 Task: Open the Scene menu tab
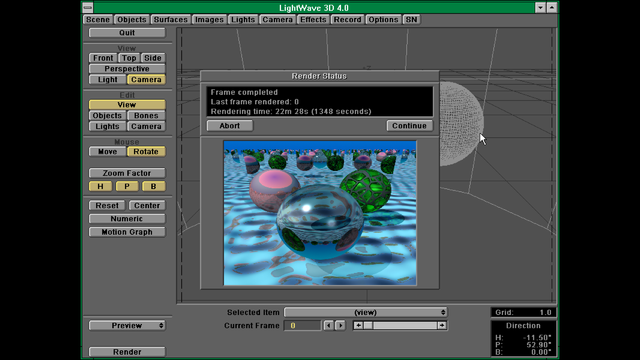(98, 20)
